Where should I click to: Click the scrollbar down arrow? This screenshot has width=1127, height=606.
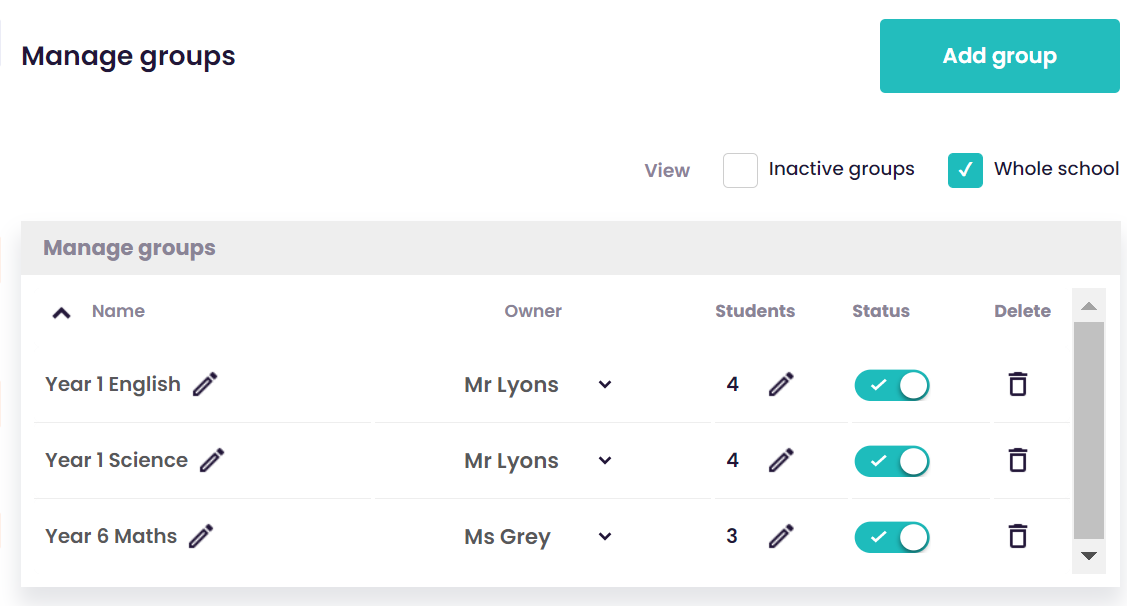click(1089, 556)
